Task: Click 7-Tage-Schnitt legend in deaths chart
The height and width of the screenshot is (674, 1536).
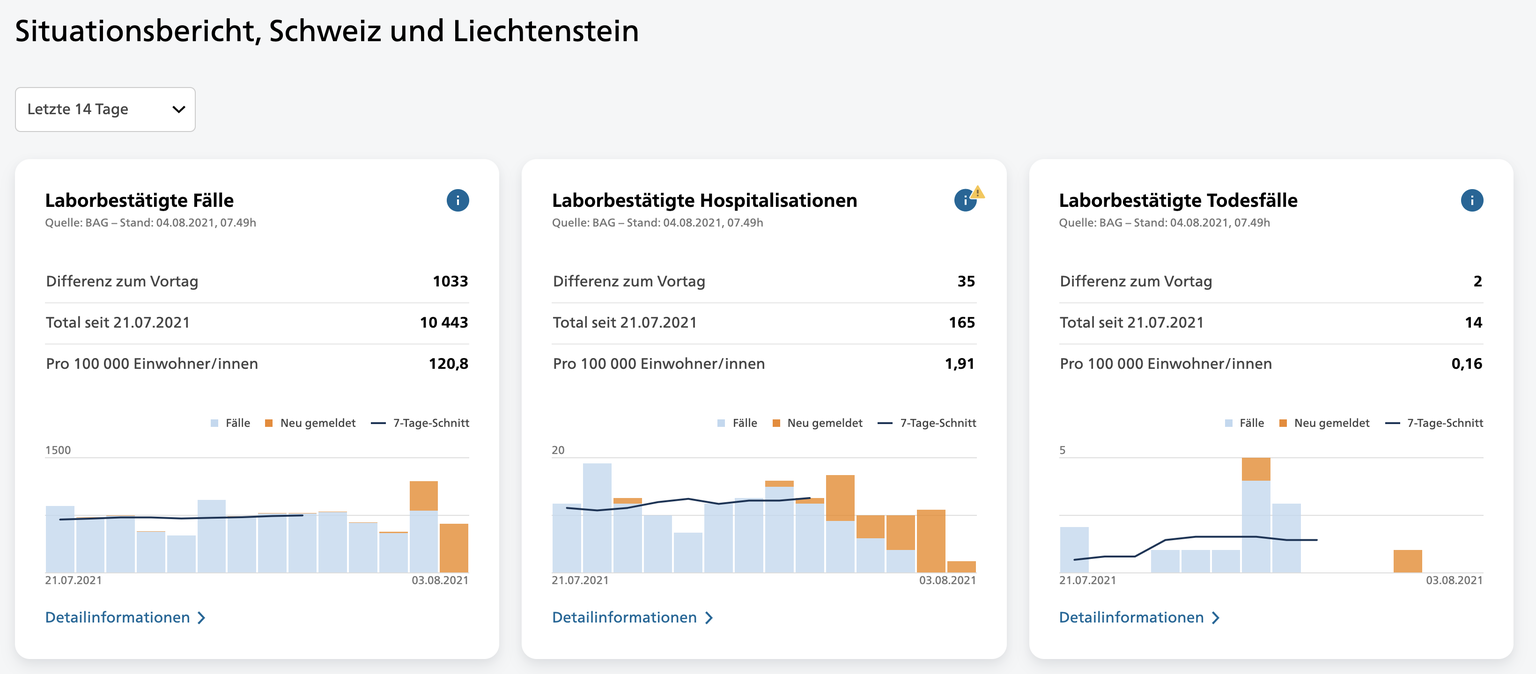Action: [1434, 424]
